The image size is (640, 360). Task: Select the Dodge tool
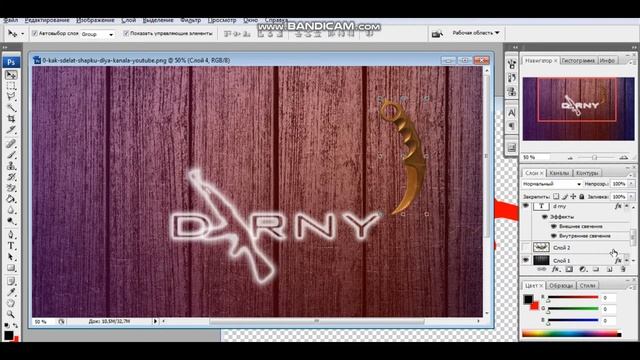point(11,221)
